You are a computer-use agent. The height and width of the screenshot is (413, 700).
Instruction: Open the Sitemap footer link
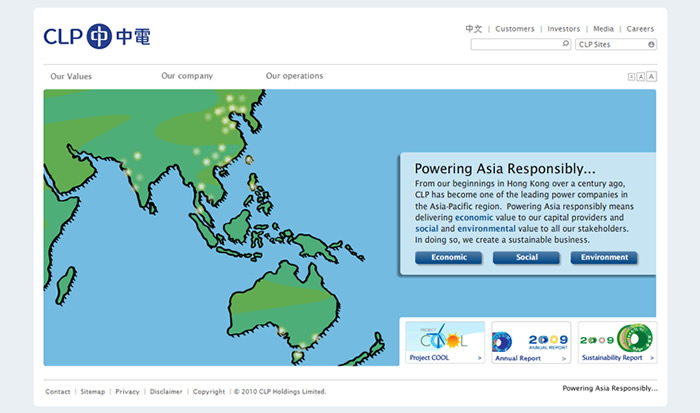click(x=92, y=391)
